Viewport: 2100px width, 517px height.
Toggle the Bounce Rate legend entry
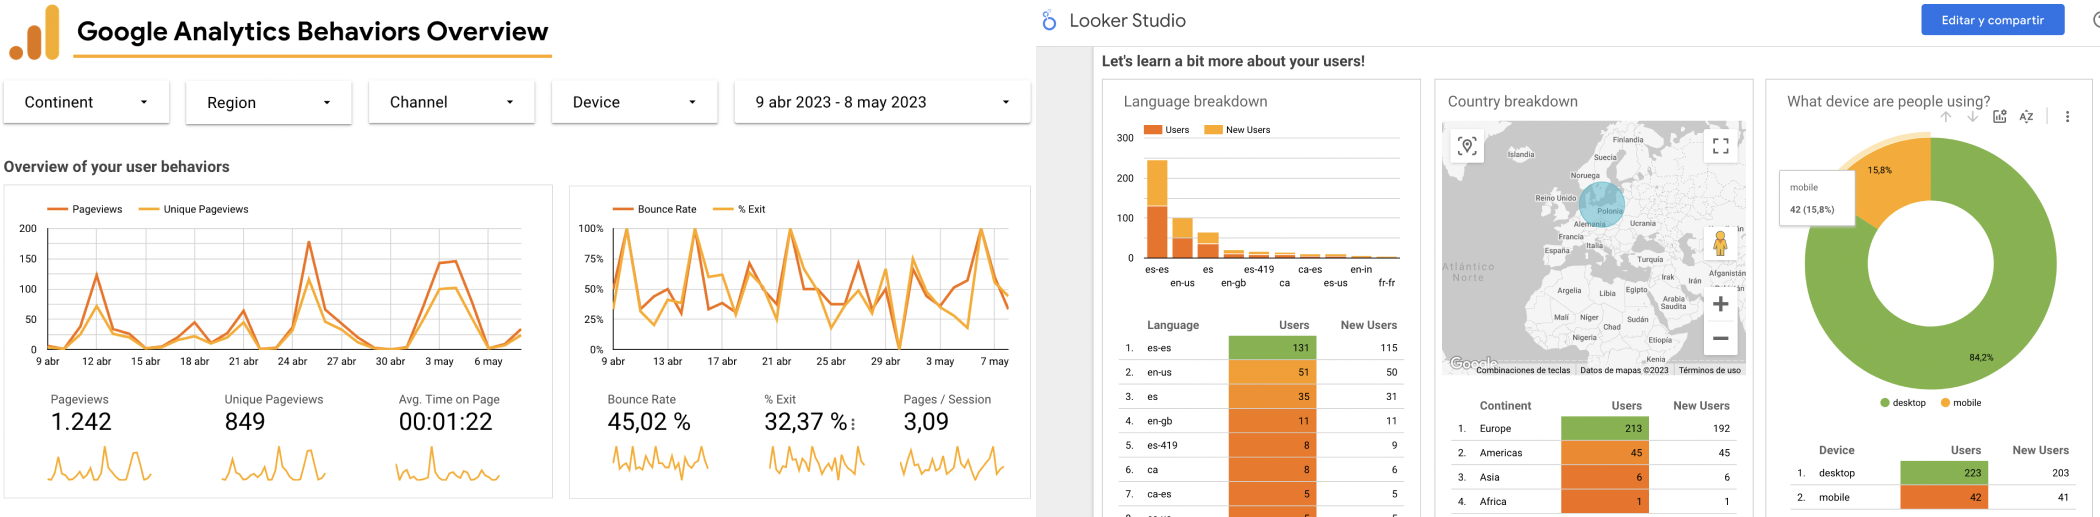(x=654, y=209)
